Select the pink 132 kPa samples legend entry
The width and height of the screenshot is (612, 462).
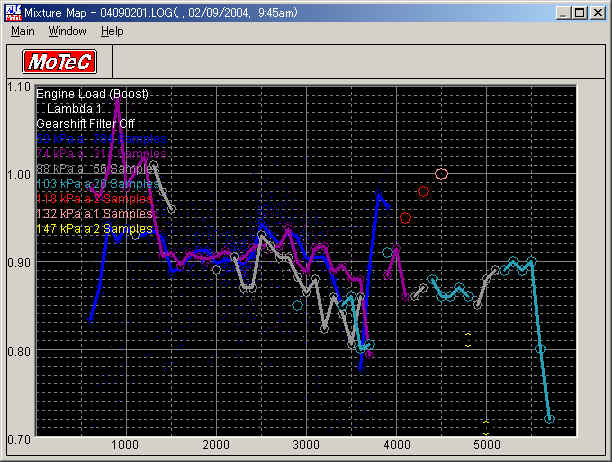tap(94, 214)
